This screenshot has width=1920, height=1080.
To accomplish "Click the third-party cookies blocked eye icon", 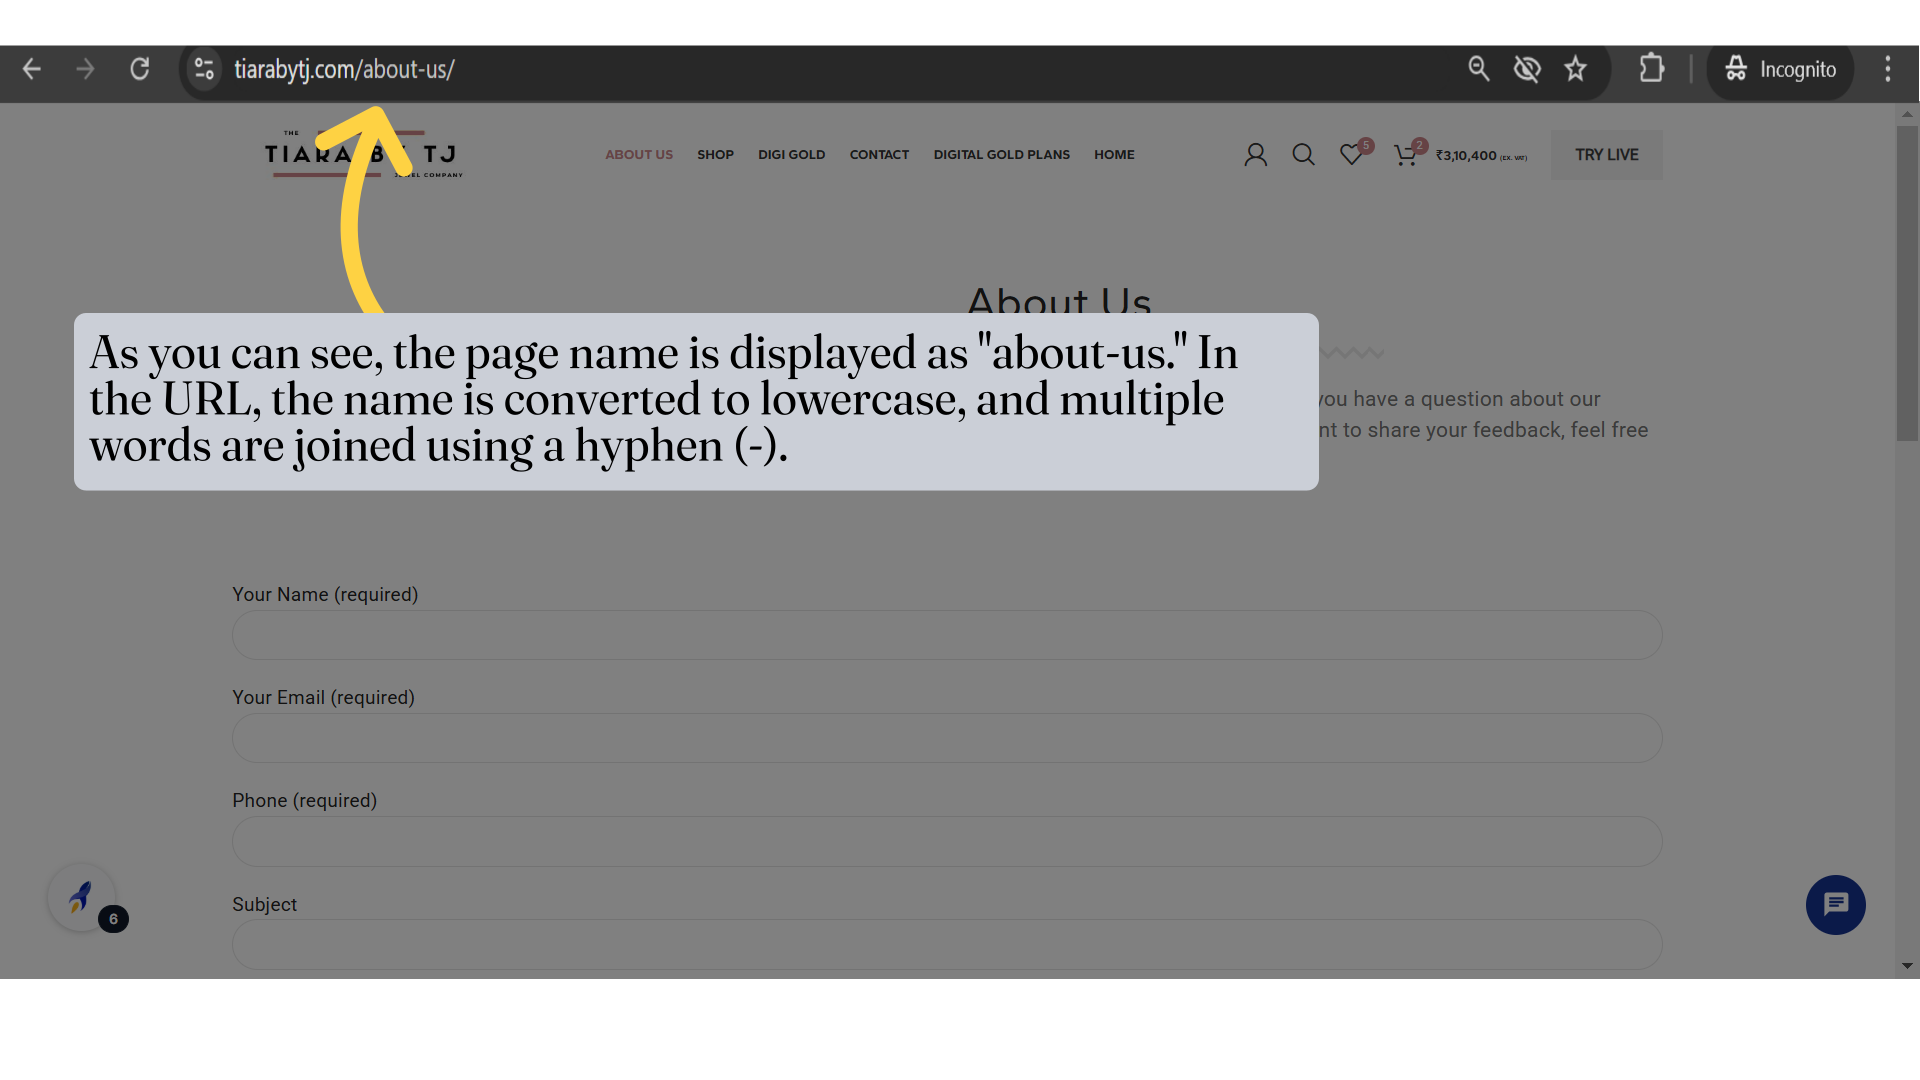I will [1527, 69].
